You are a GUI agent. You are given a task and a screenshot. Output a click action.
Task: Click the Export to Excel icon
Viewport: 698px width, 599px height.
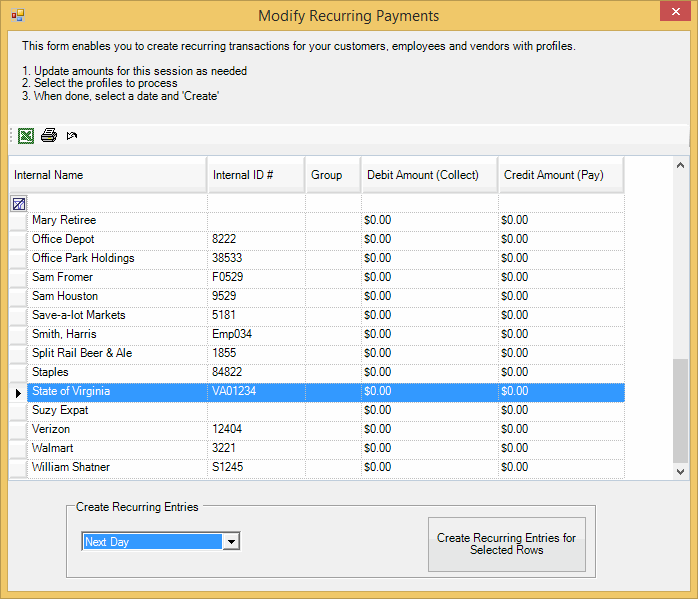pos(26,135)
